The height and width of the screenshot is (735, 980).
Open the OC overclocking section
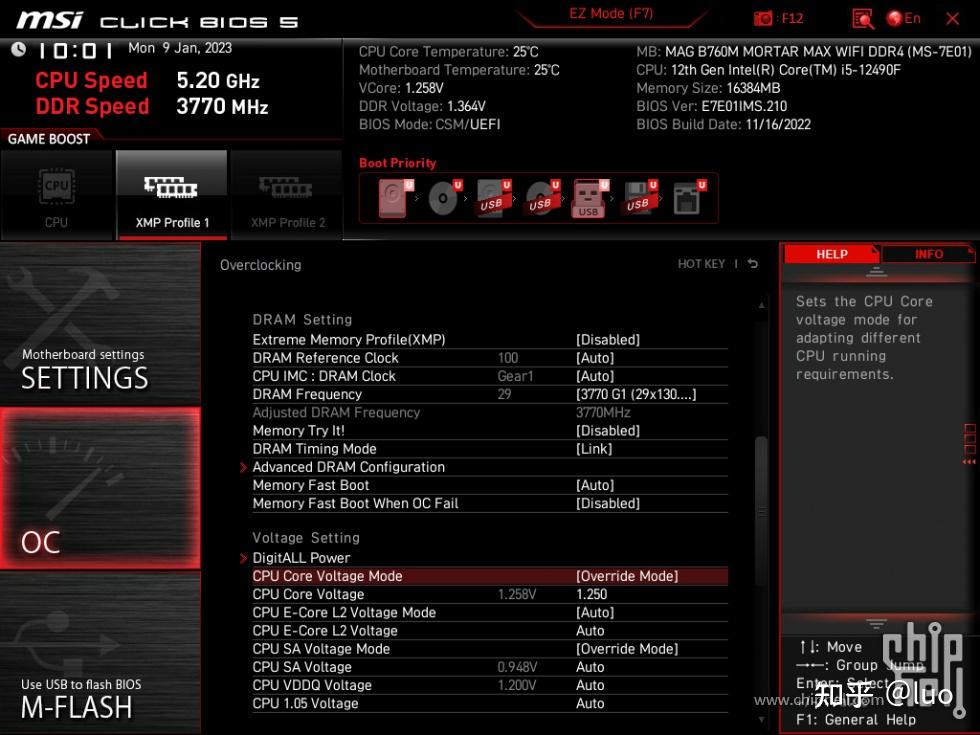pyautogui.click(x=100, y=488)
